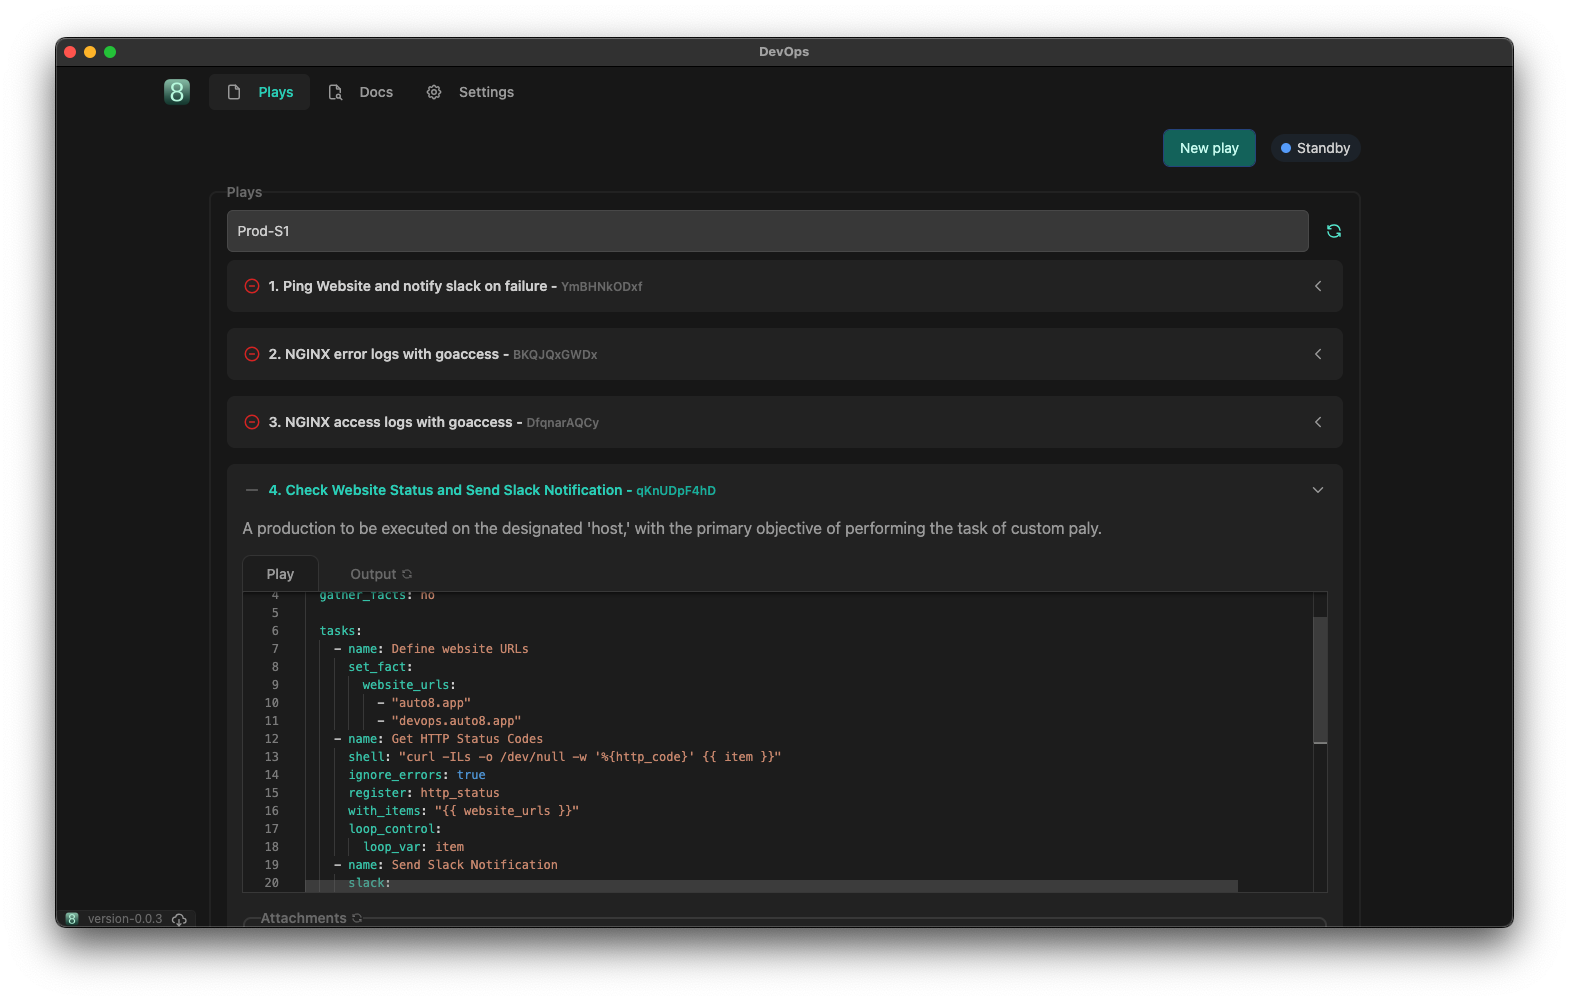Click the dash icon beside Check Website Status play
Image resolution: width=1569 pixels, height=1001 pixels.
[252, 490]
